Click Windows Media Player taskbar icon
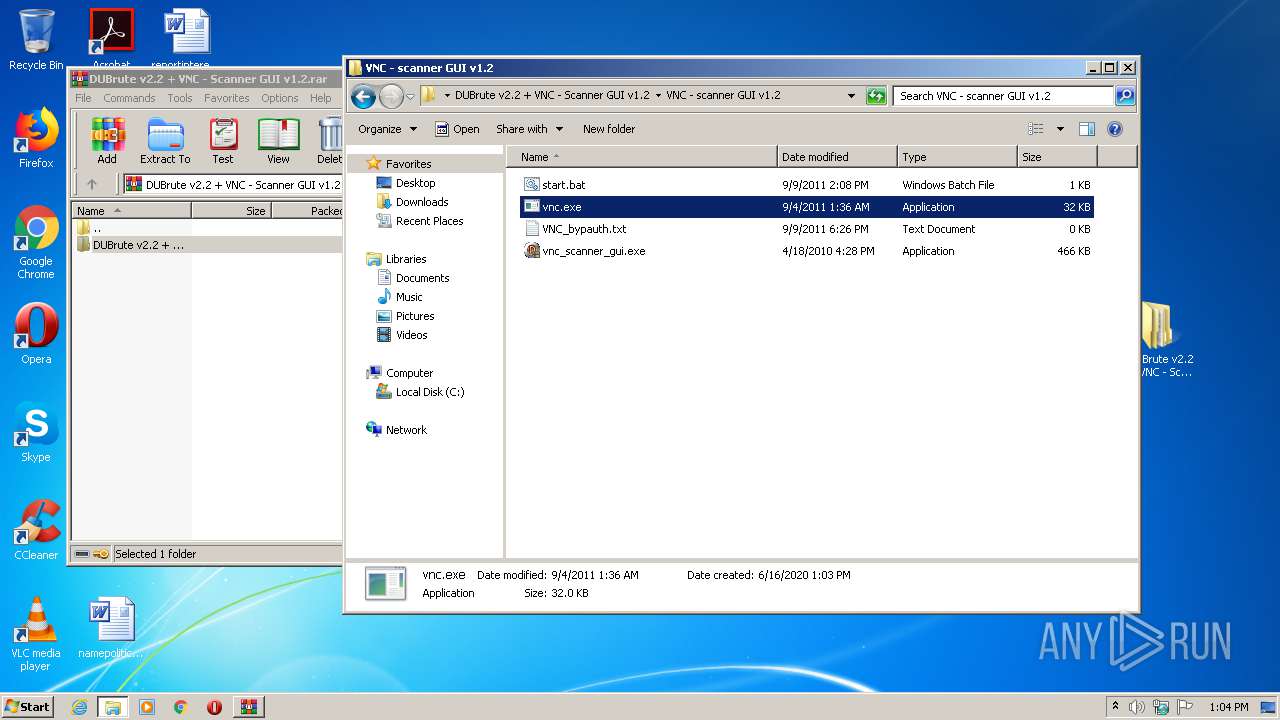1280x720 pixels. pos(147,707)
